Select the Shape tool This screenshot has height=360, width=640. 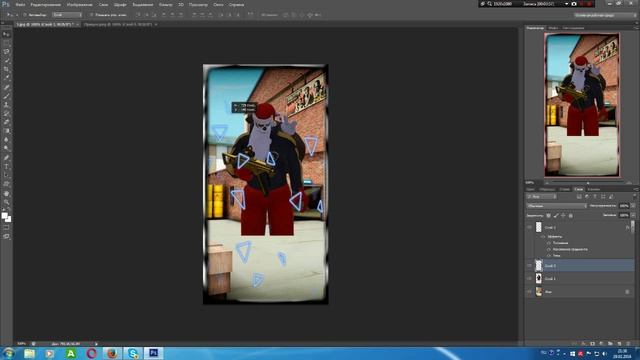[x=6, y=184]
